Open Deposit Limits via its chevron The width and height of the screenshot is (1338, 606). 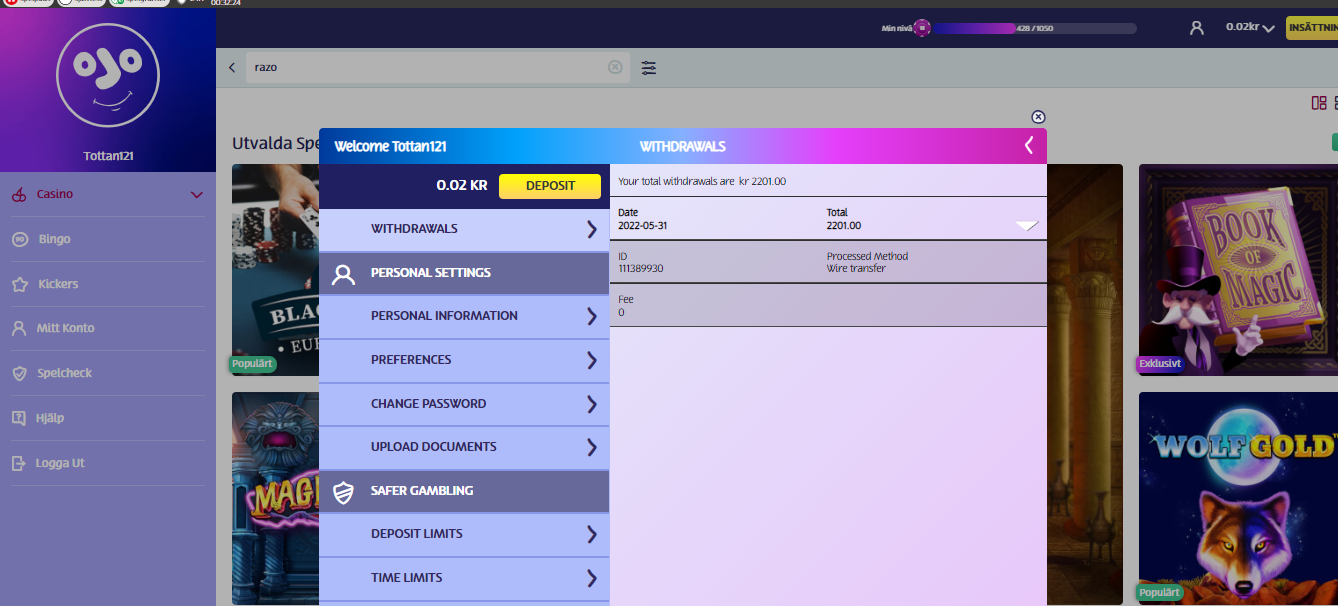pos(591,534)
